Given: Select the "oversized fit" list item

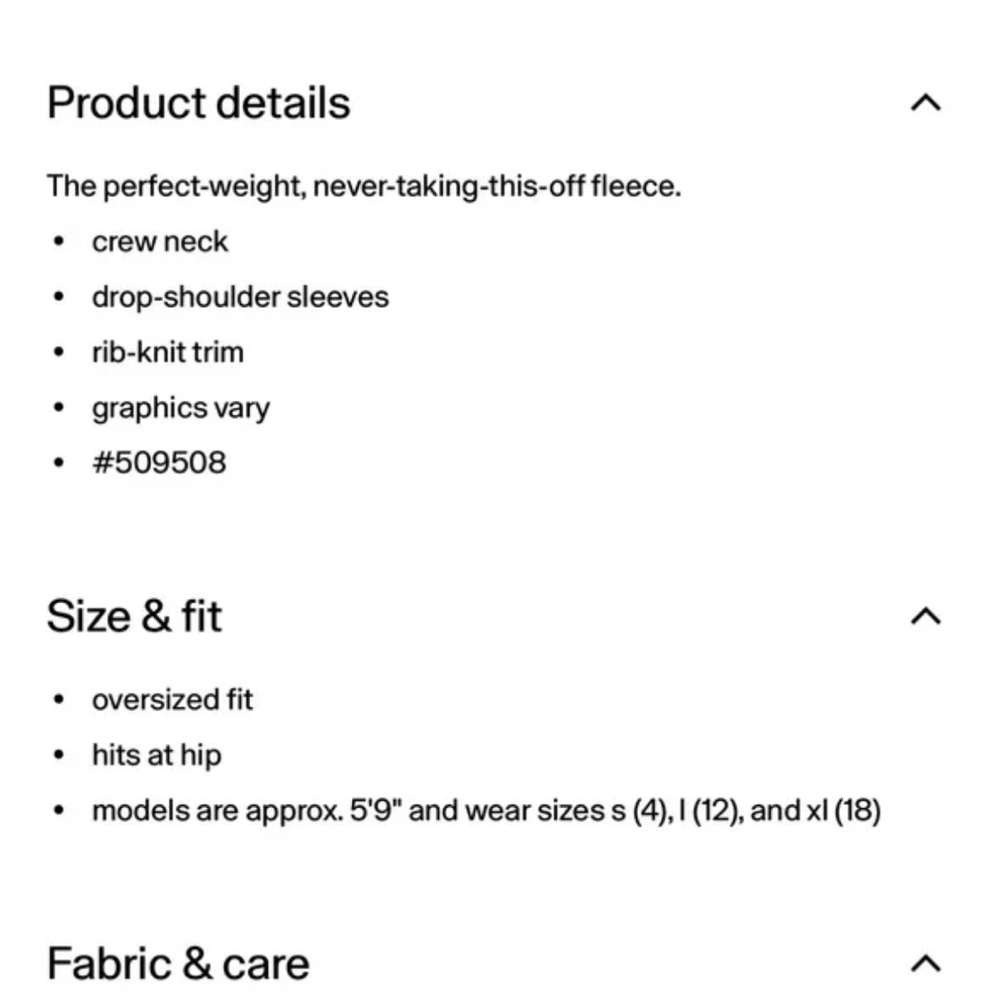Looking at the screenshot, I should tap(172, 700).
